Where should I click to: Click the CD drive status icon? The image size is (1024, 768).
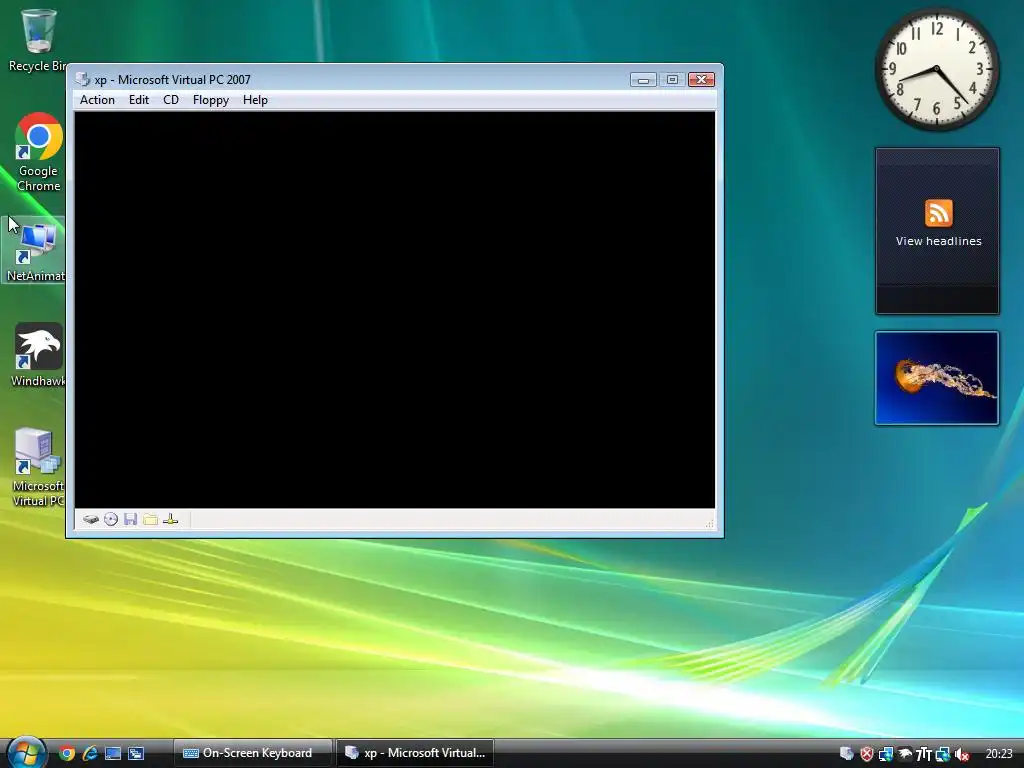(x=111, y=520)
